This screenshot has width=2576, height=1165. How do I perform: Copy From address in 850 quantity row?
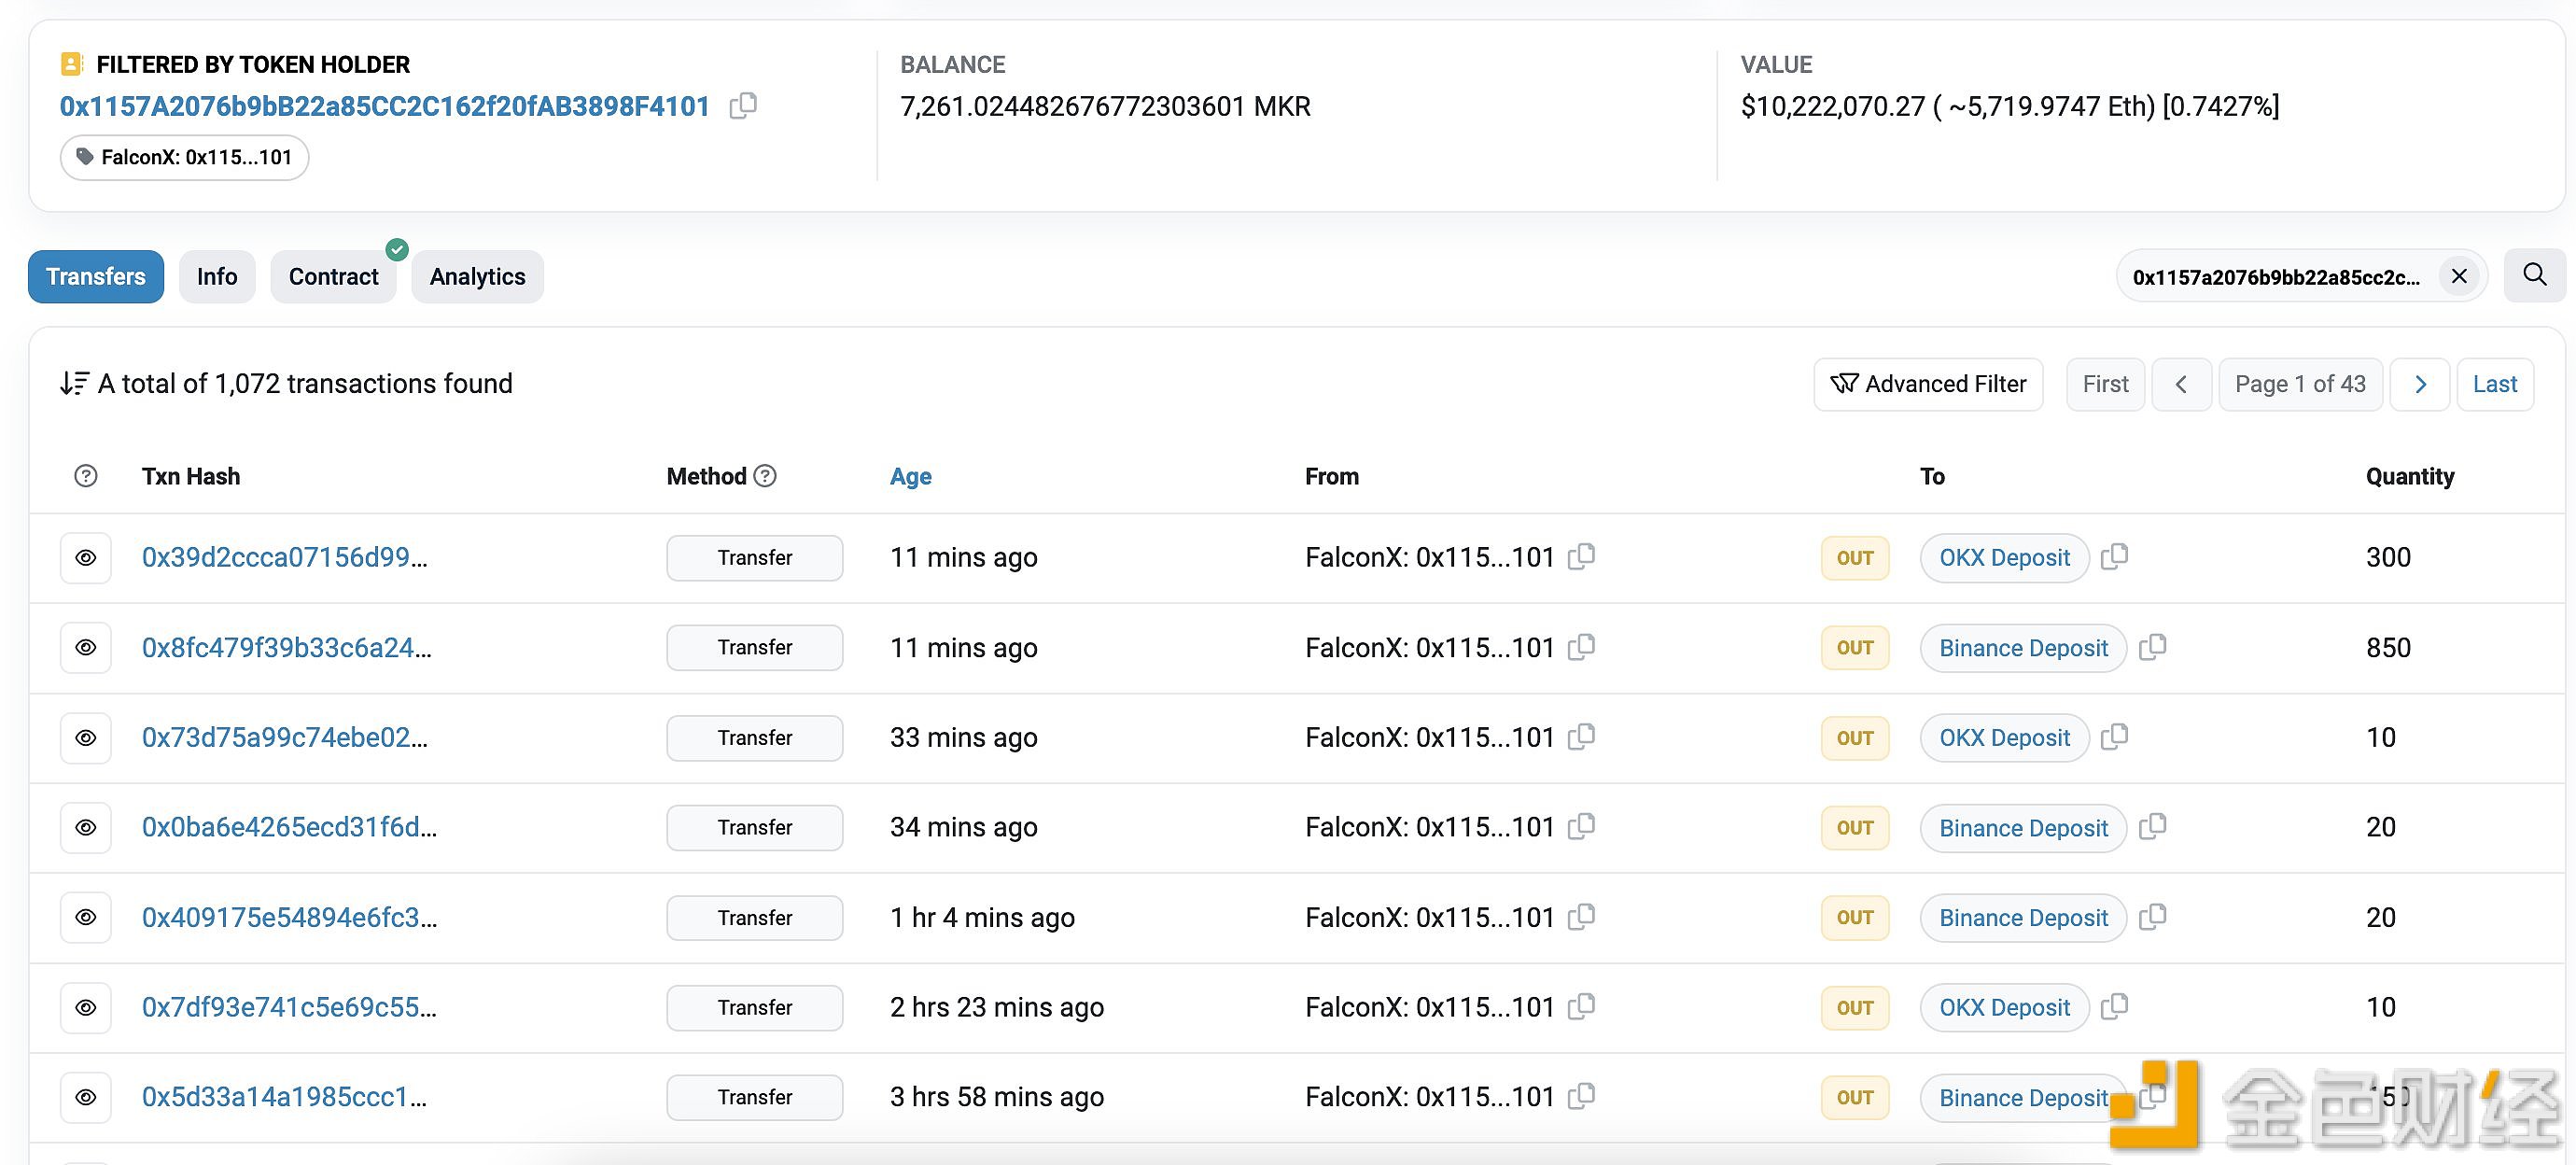point(1581,646)
